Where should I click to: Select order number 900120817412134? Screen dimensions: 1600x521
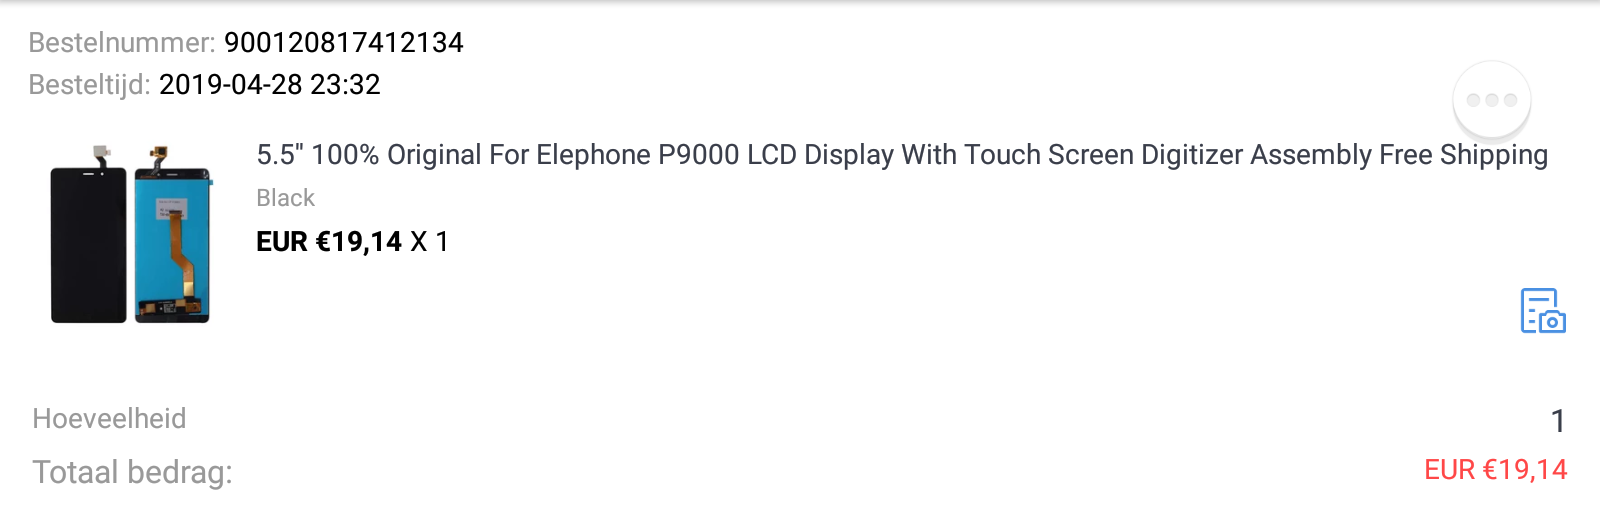point(344,42)
